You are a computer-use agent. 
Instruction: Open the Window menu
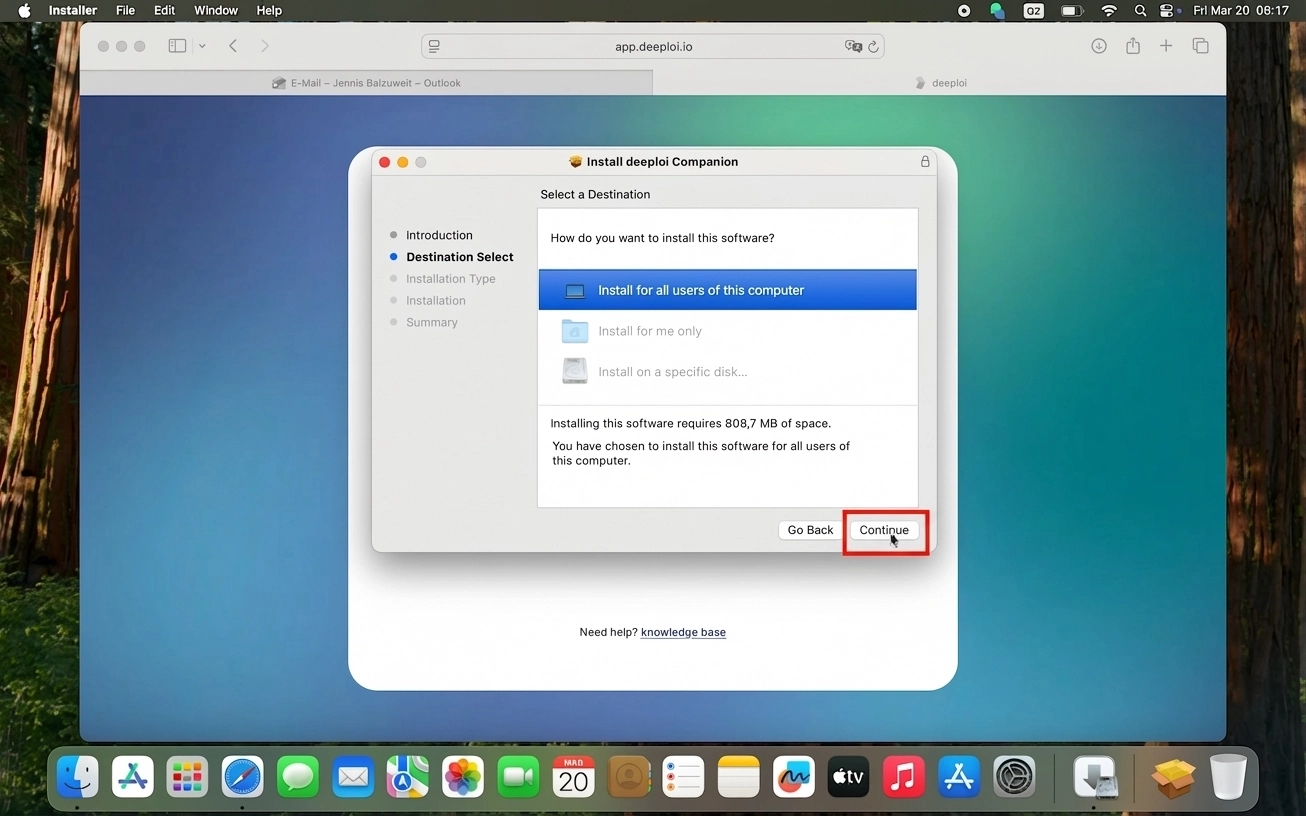216,10
